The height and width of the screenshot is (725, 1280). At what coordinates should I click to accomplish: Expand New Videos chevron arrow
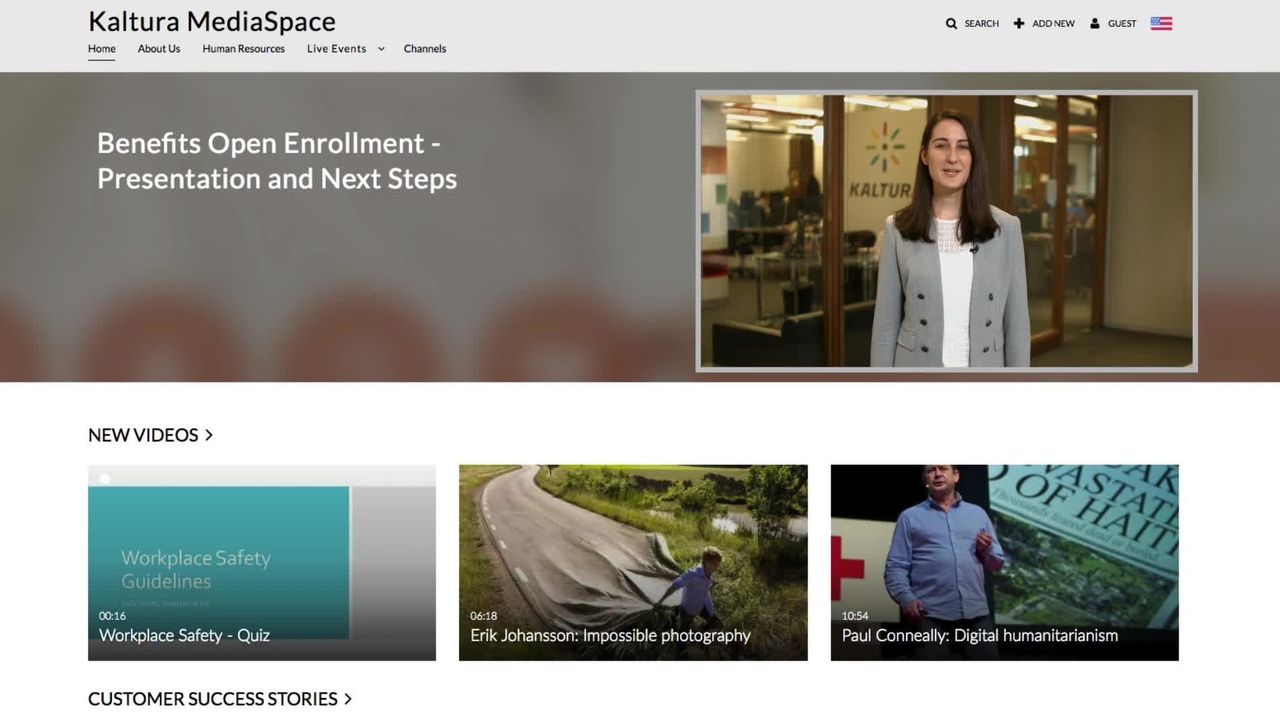pyautogui.click(x=209, y=435)
